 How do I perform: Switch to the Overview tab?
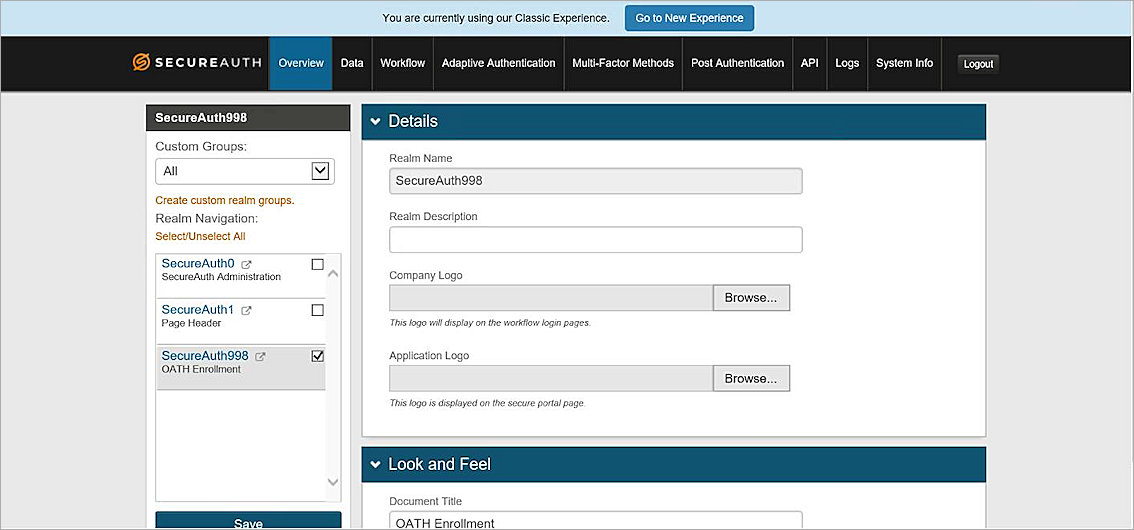pos(301,63)
